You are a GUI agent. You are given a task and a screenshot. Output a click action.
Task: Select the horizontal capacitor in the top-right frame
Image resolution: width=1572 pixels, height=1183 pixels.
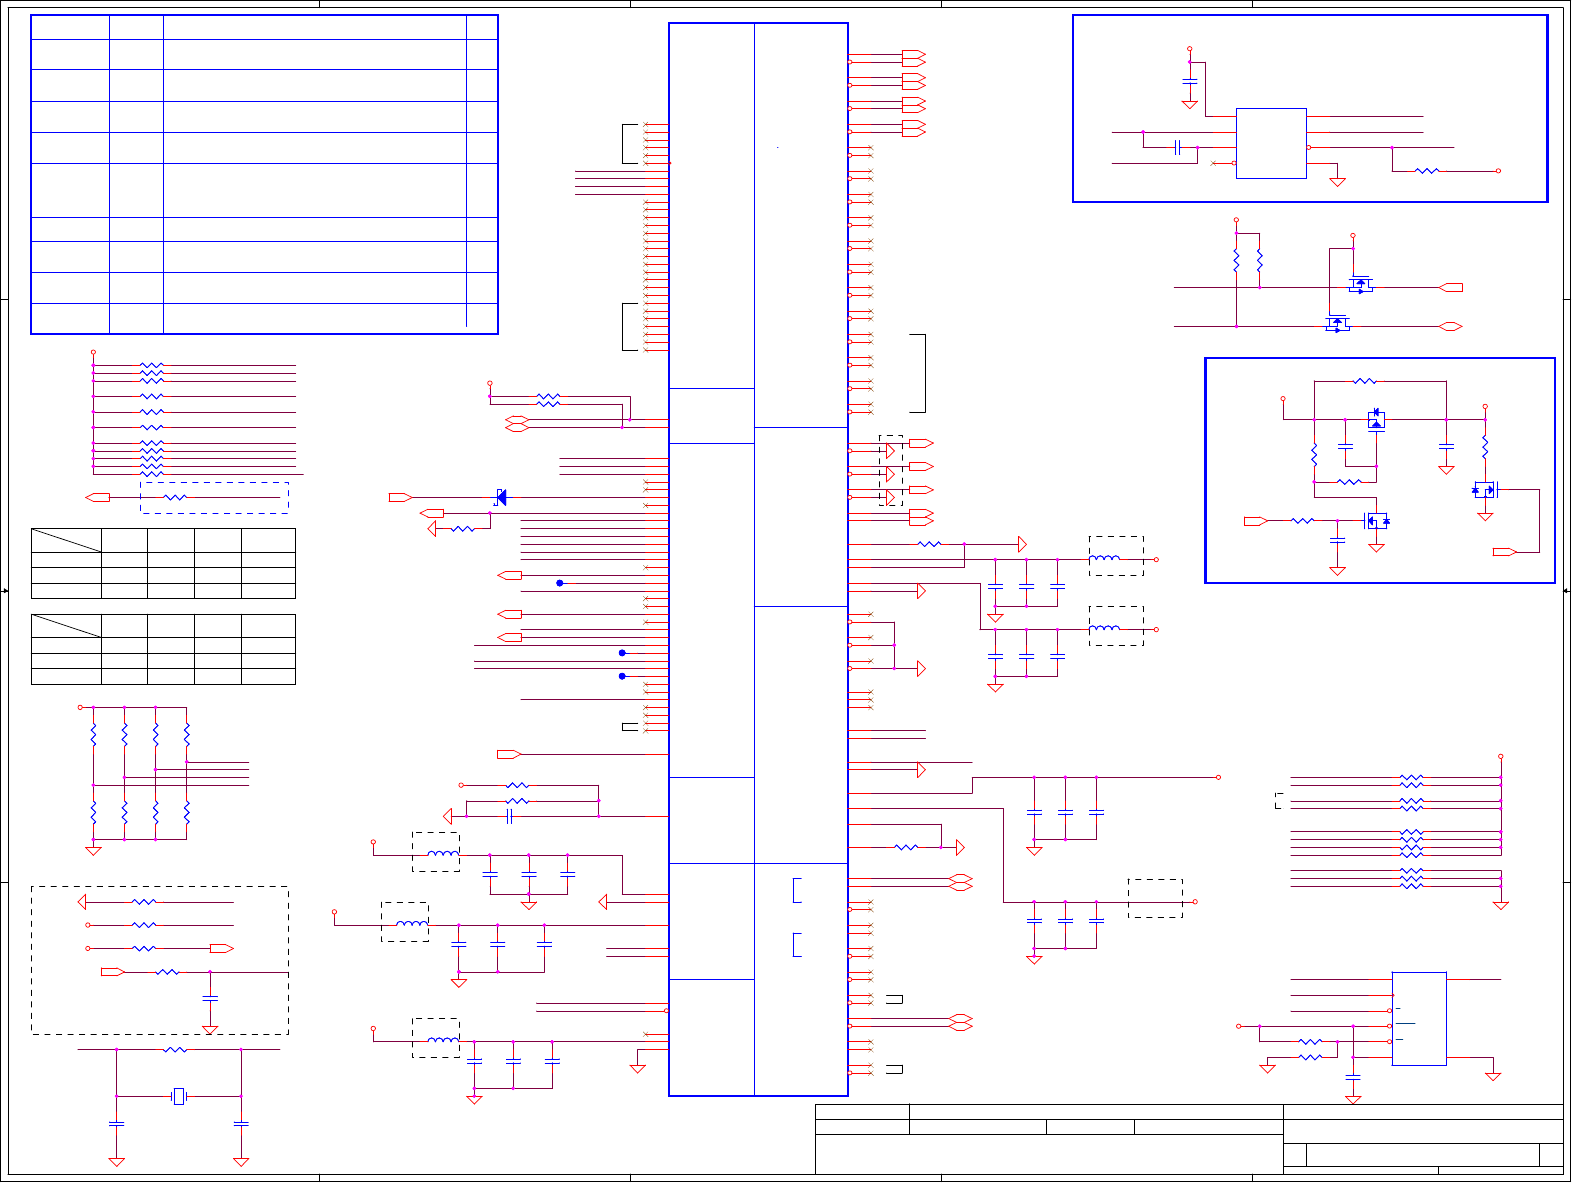click(x=1178, y=148)
